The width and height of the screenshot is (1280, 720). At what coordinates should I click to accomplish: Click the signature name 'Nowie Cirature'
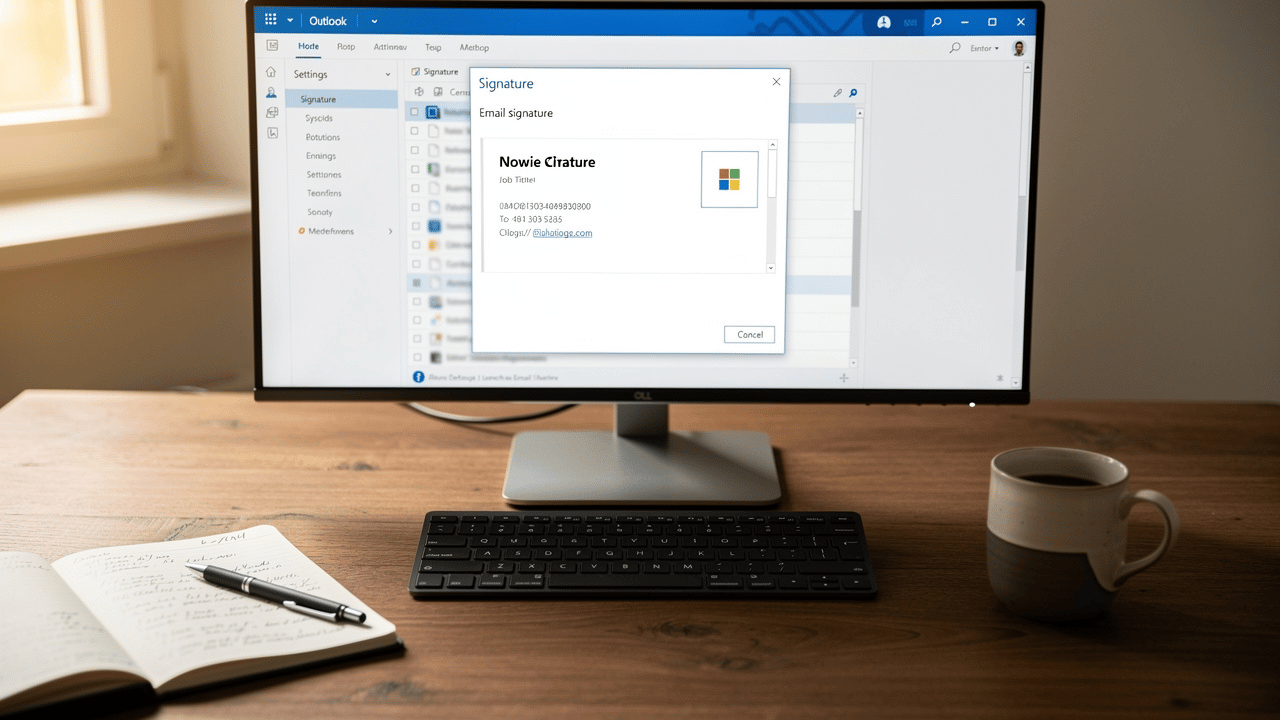(547, 162)
